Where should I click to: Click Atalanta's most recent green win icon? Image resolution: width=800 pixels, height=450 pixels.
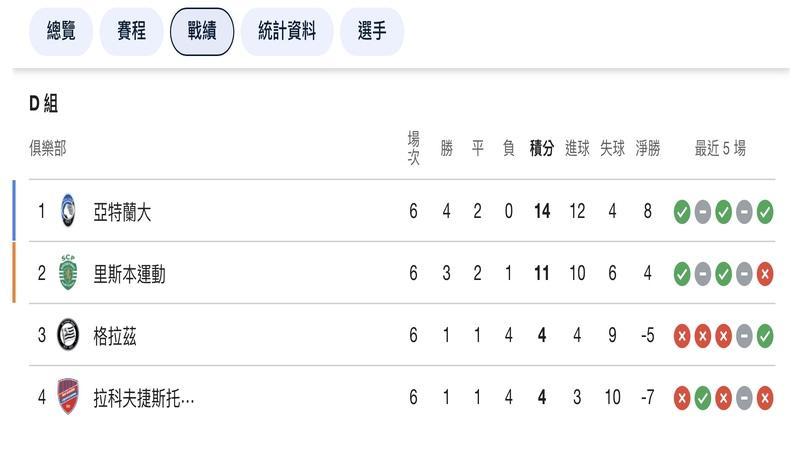point(765,212)
